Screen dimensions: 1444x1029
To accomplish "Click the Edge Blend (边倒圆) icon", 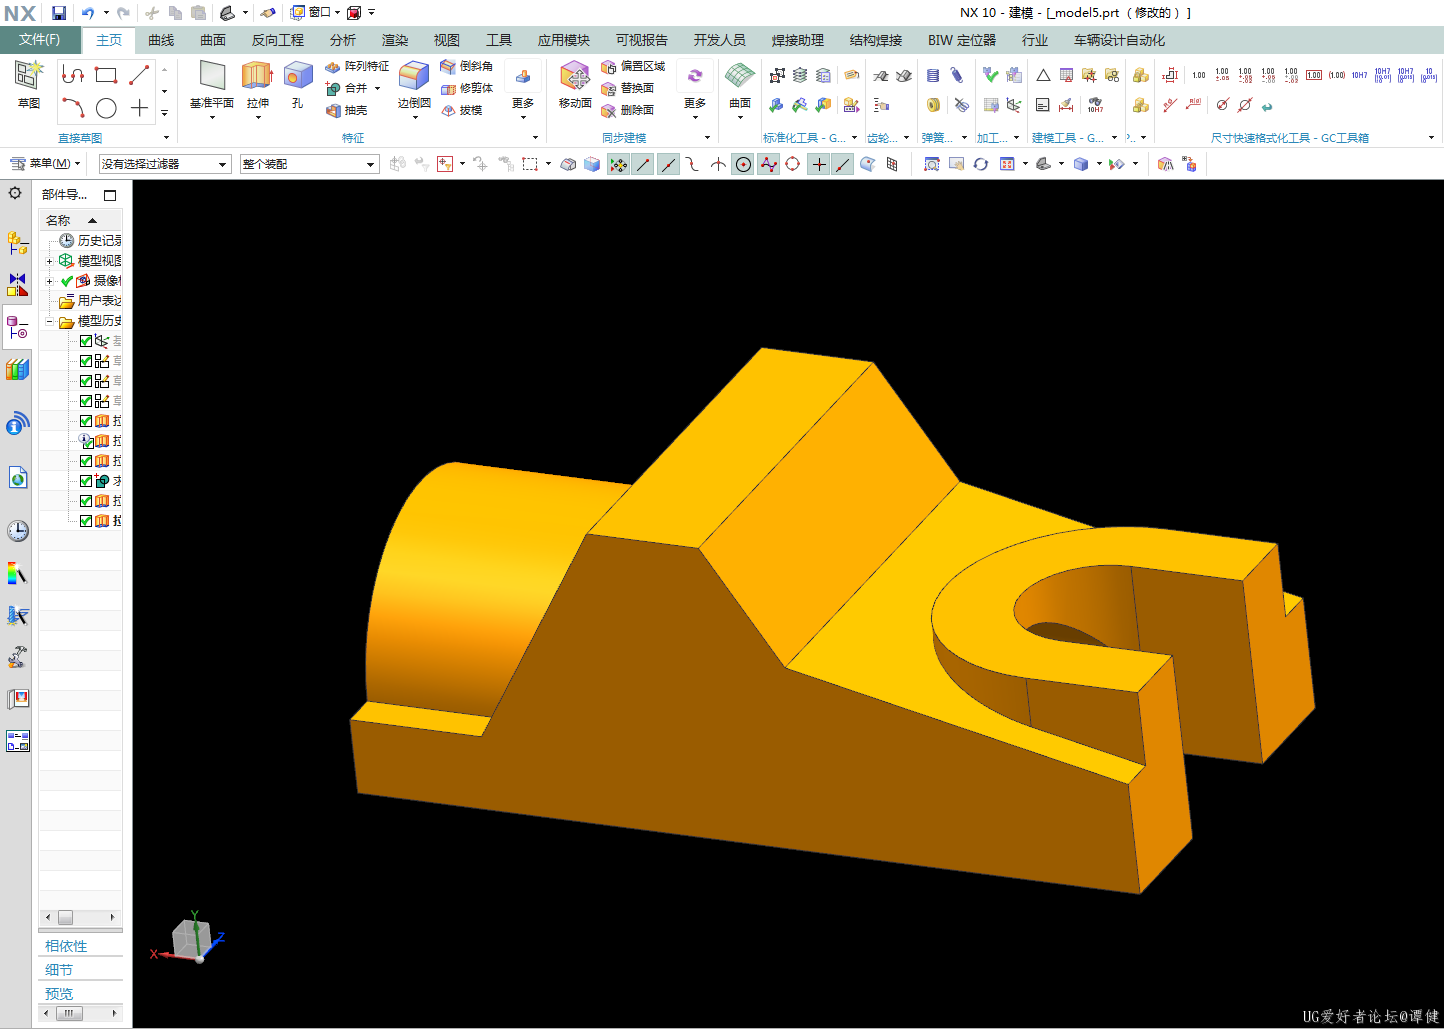I will [414, 84].
